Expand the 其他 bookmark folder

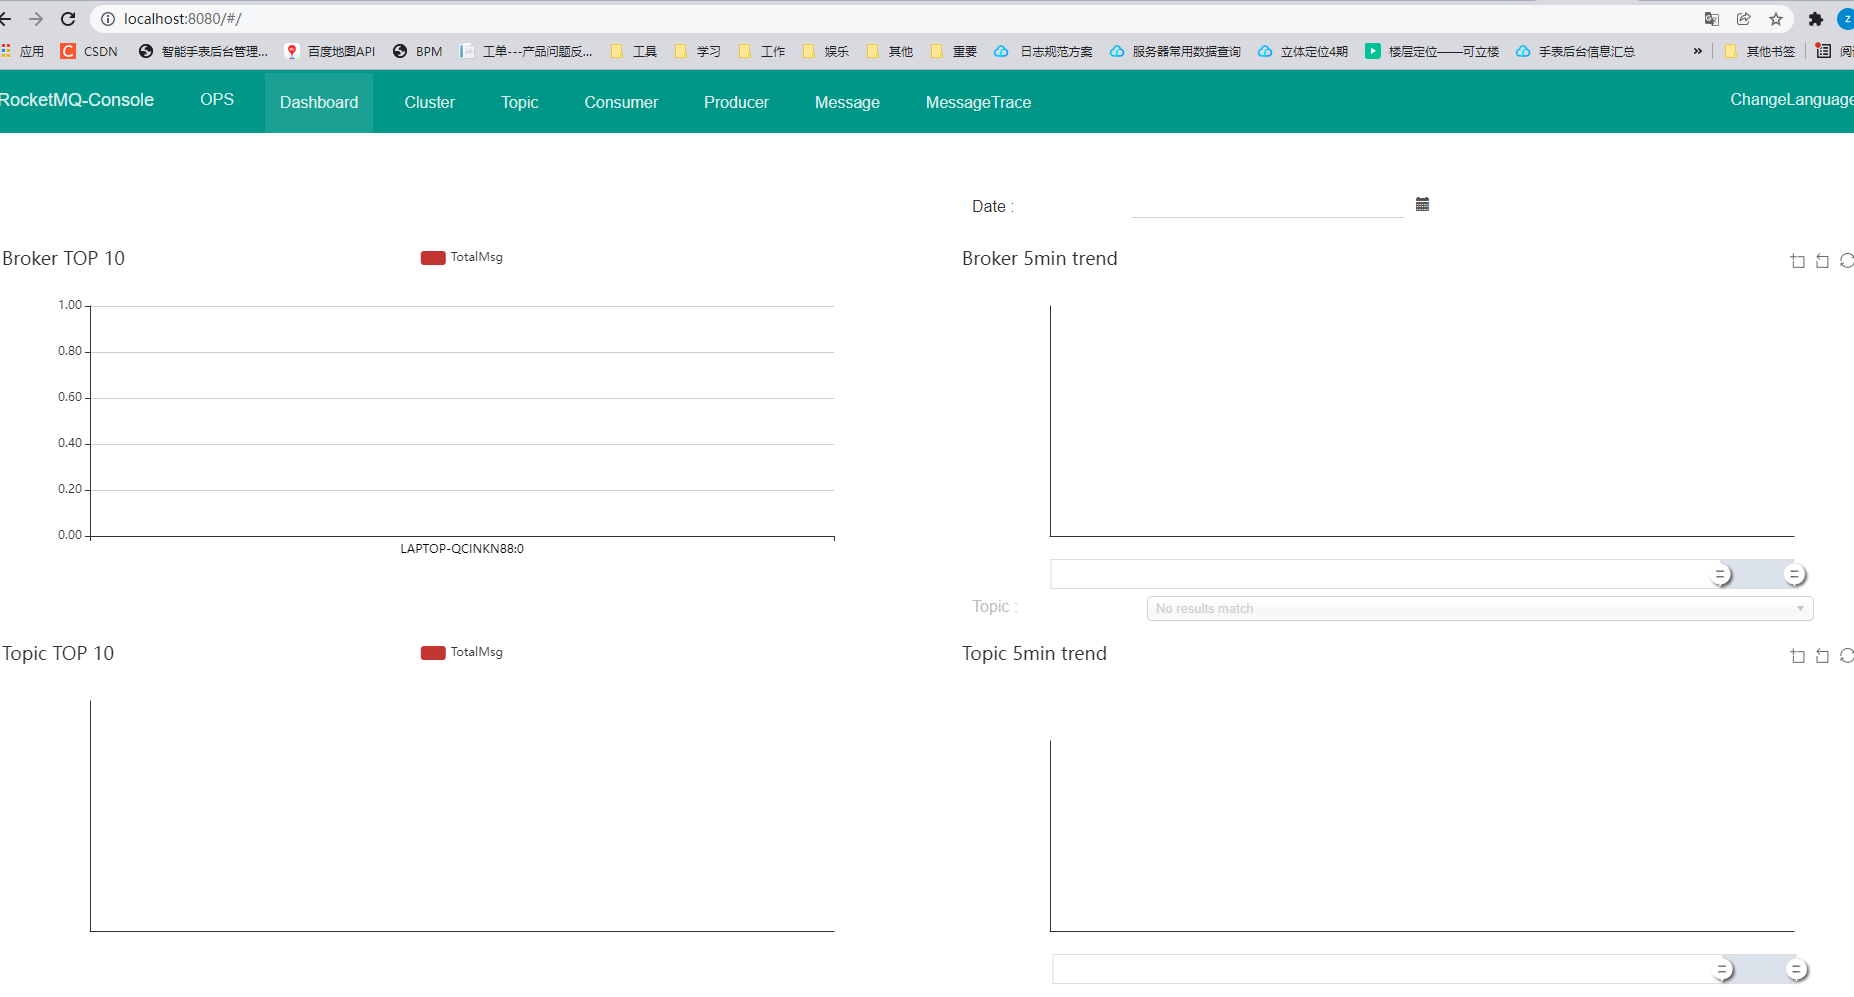tap(890, 51)
